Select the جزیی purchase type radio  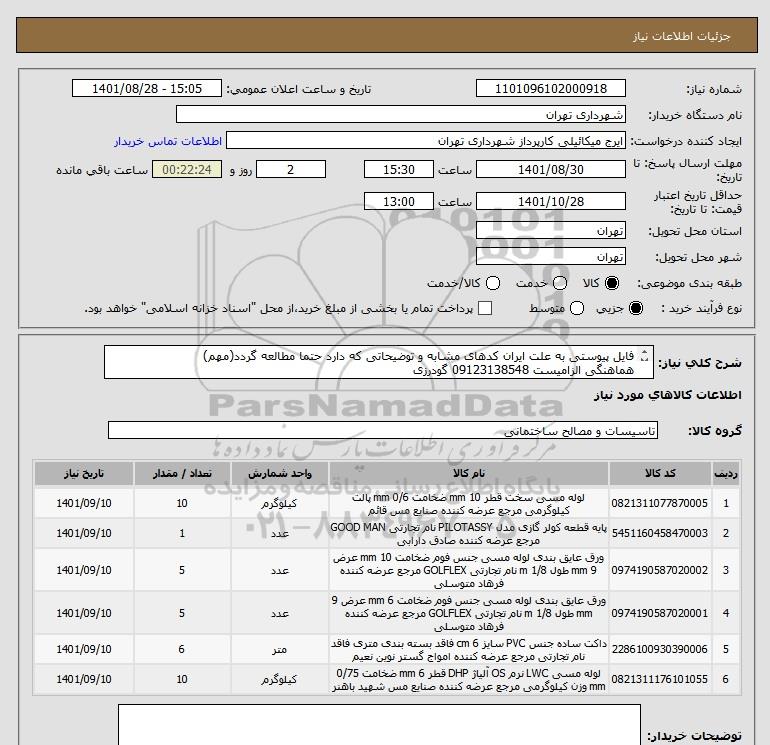click(x=635, y=308)
